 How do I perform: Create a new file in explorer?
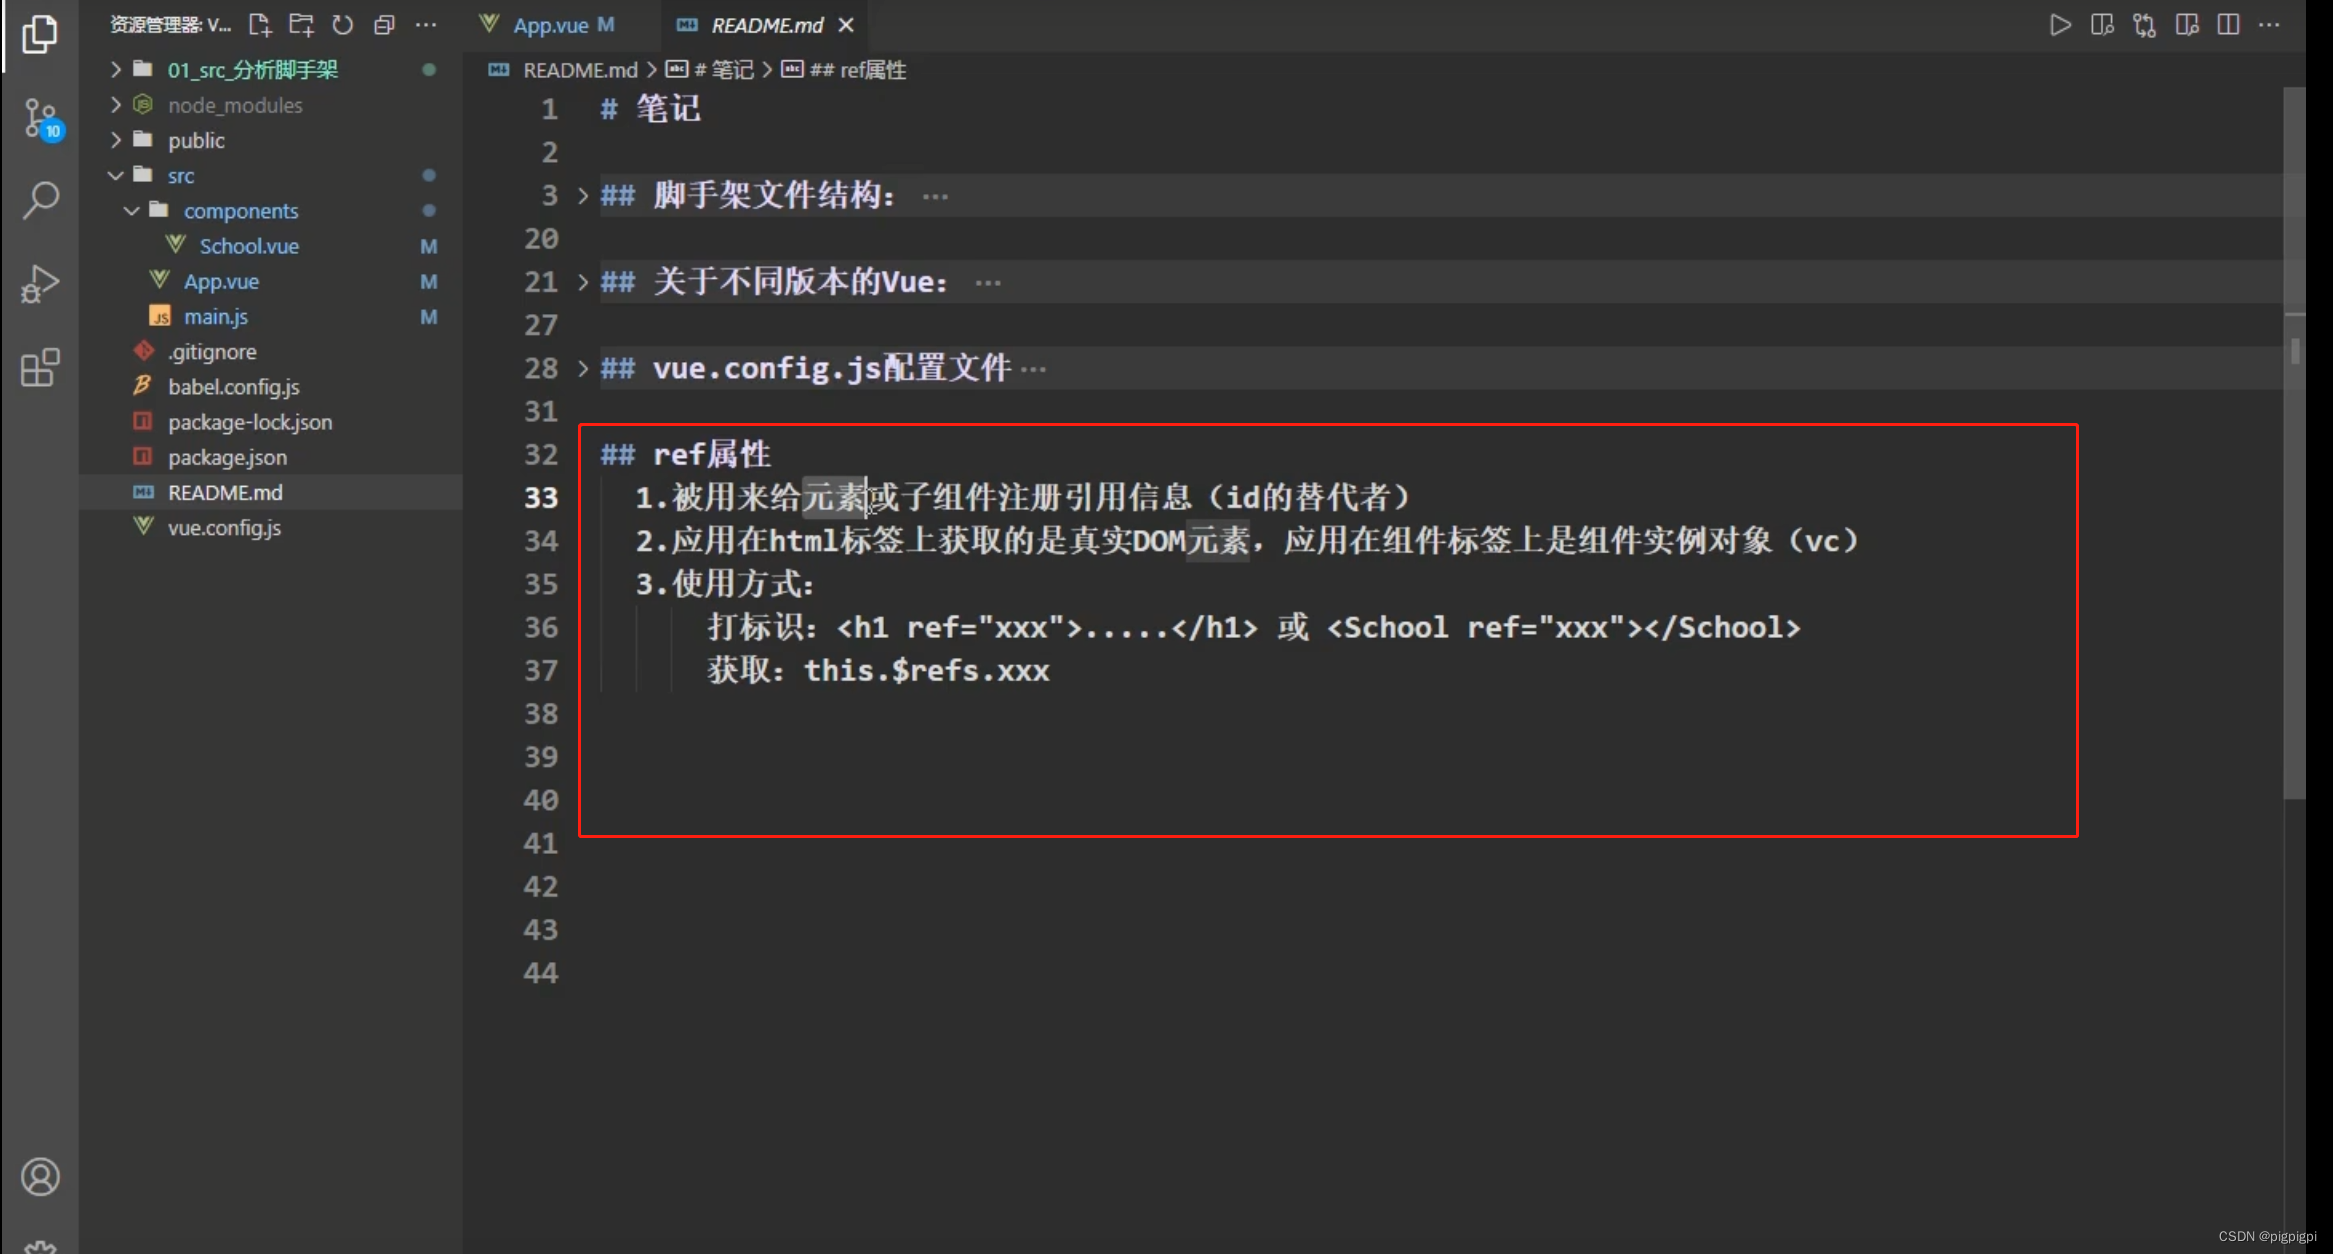pos(260,25)
